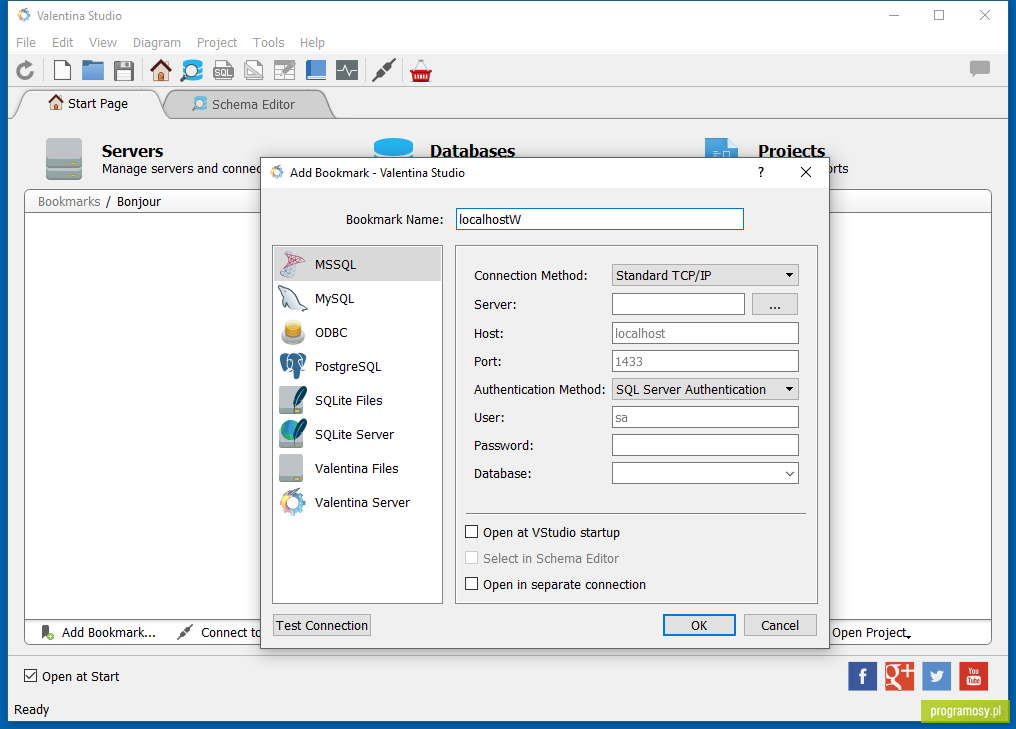Open the Twitter social icon

click(x=936, y=677)
